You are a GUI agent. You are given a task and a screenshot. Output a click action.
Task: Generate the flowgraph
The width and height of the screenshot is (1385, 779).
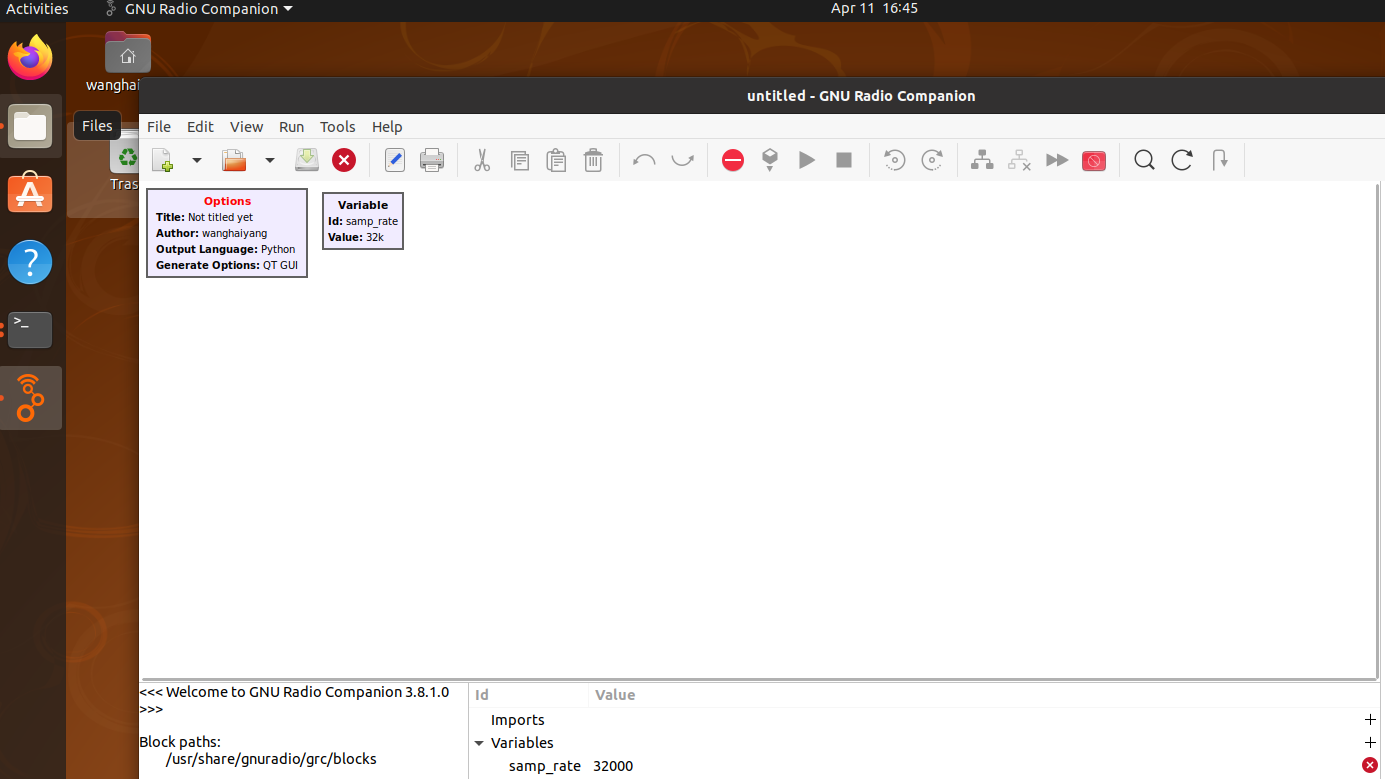pyautogui.click(x=769, y=160)
